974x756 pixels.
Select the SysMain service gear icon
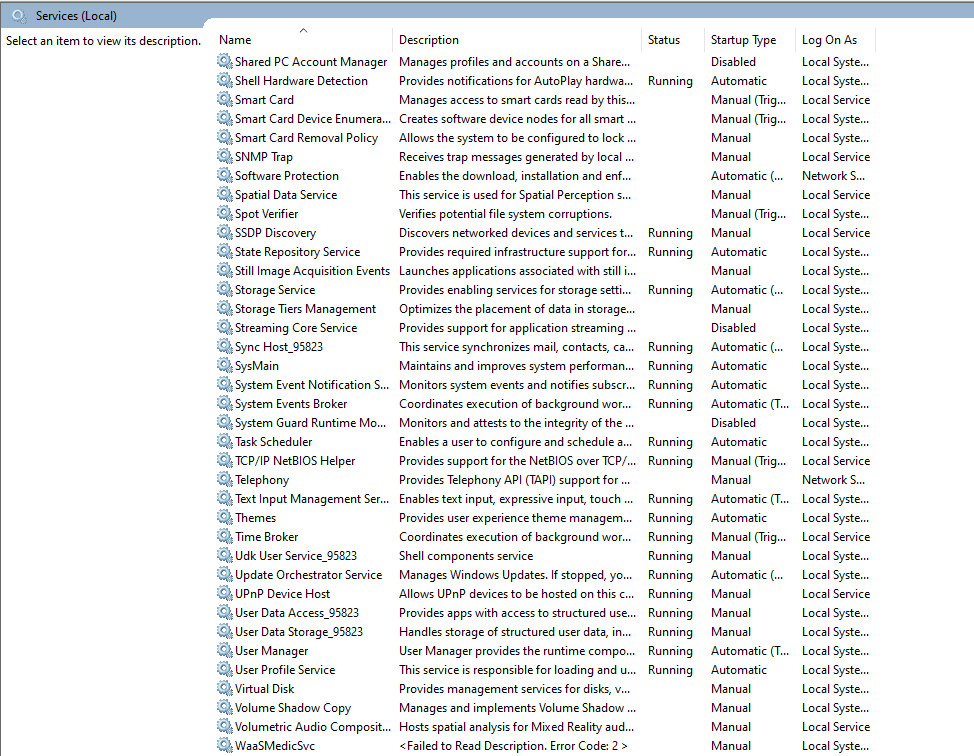click(224, 365)
